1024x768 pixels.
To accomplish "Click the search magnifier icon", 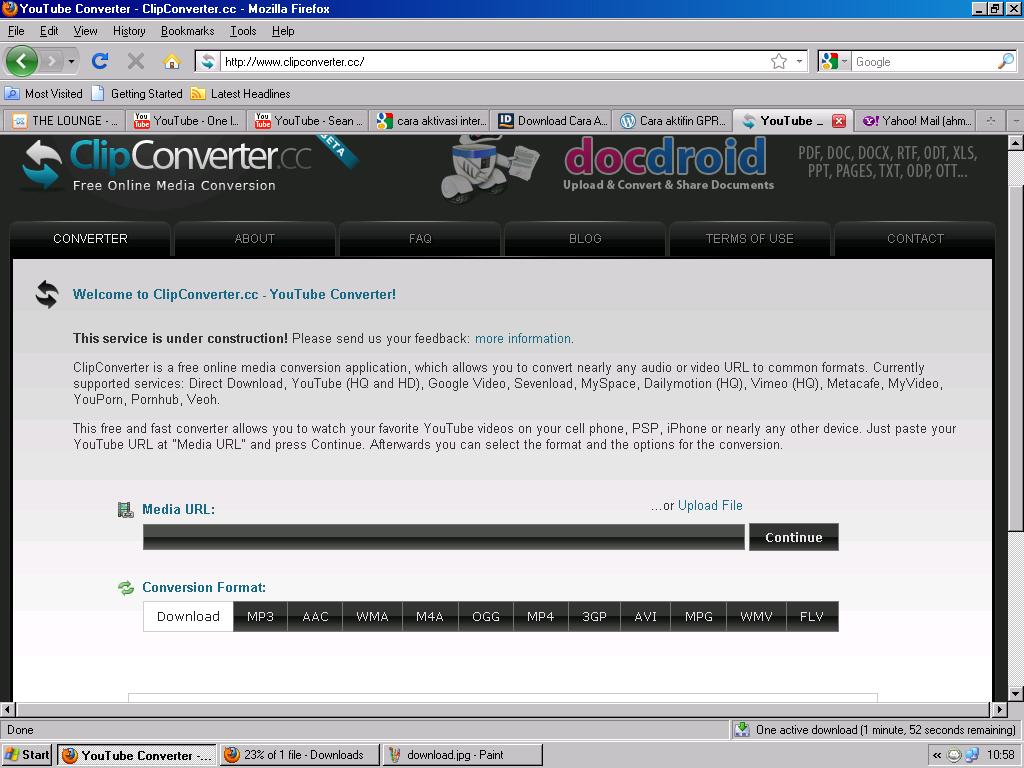I will coord(1006,61).
